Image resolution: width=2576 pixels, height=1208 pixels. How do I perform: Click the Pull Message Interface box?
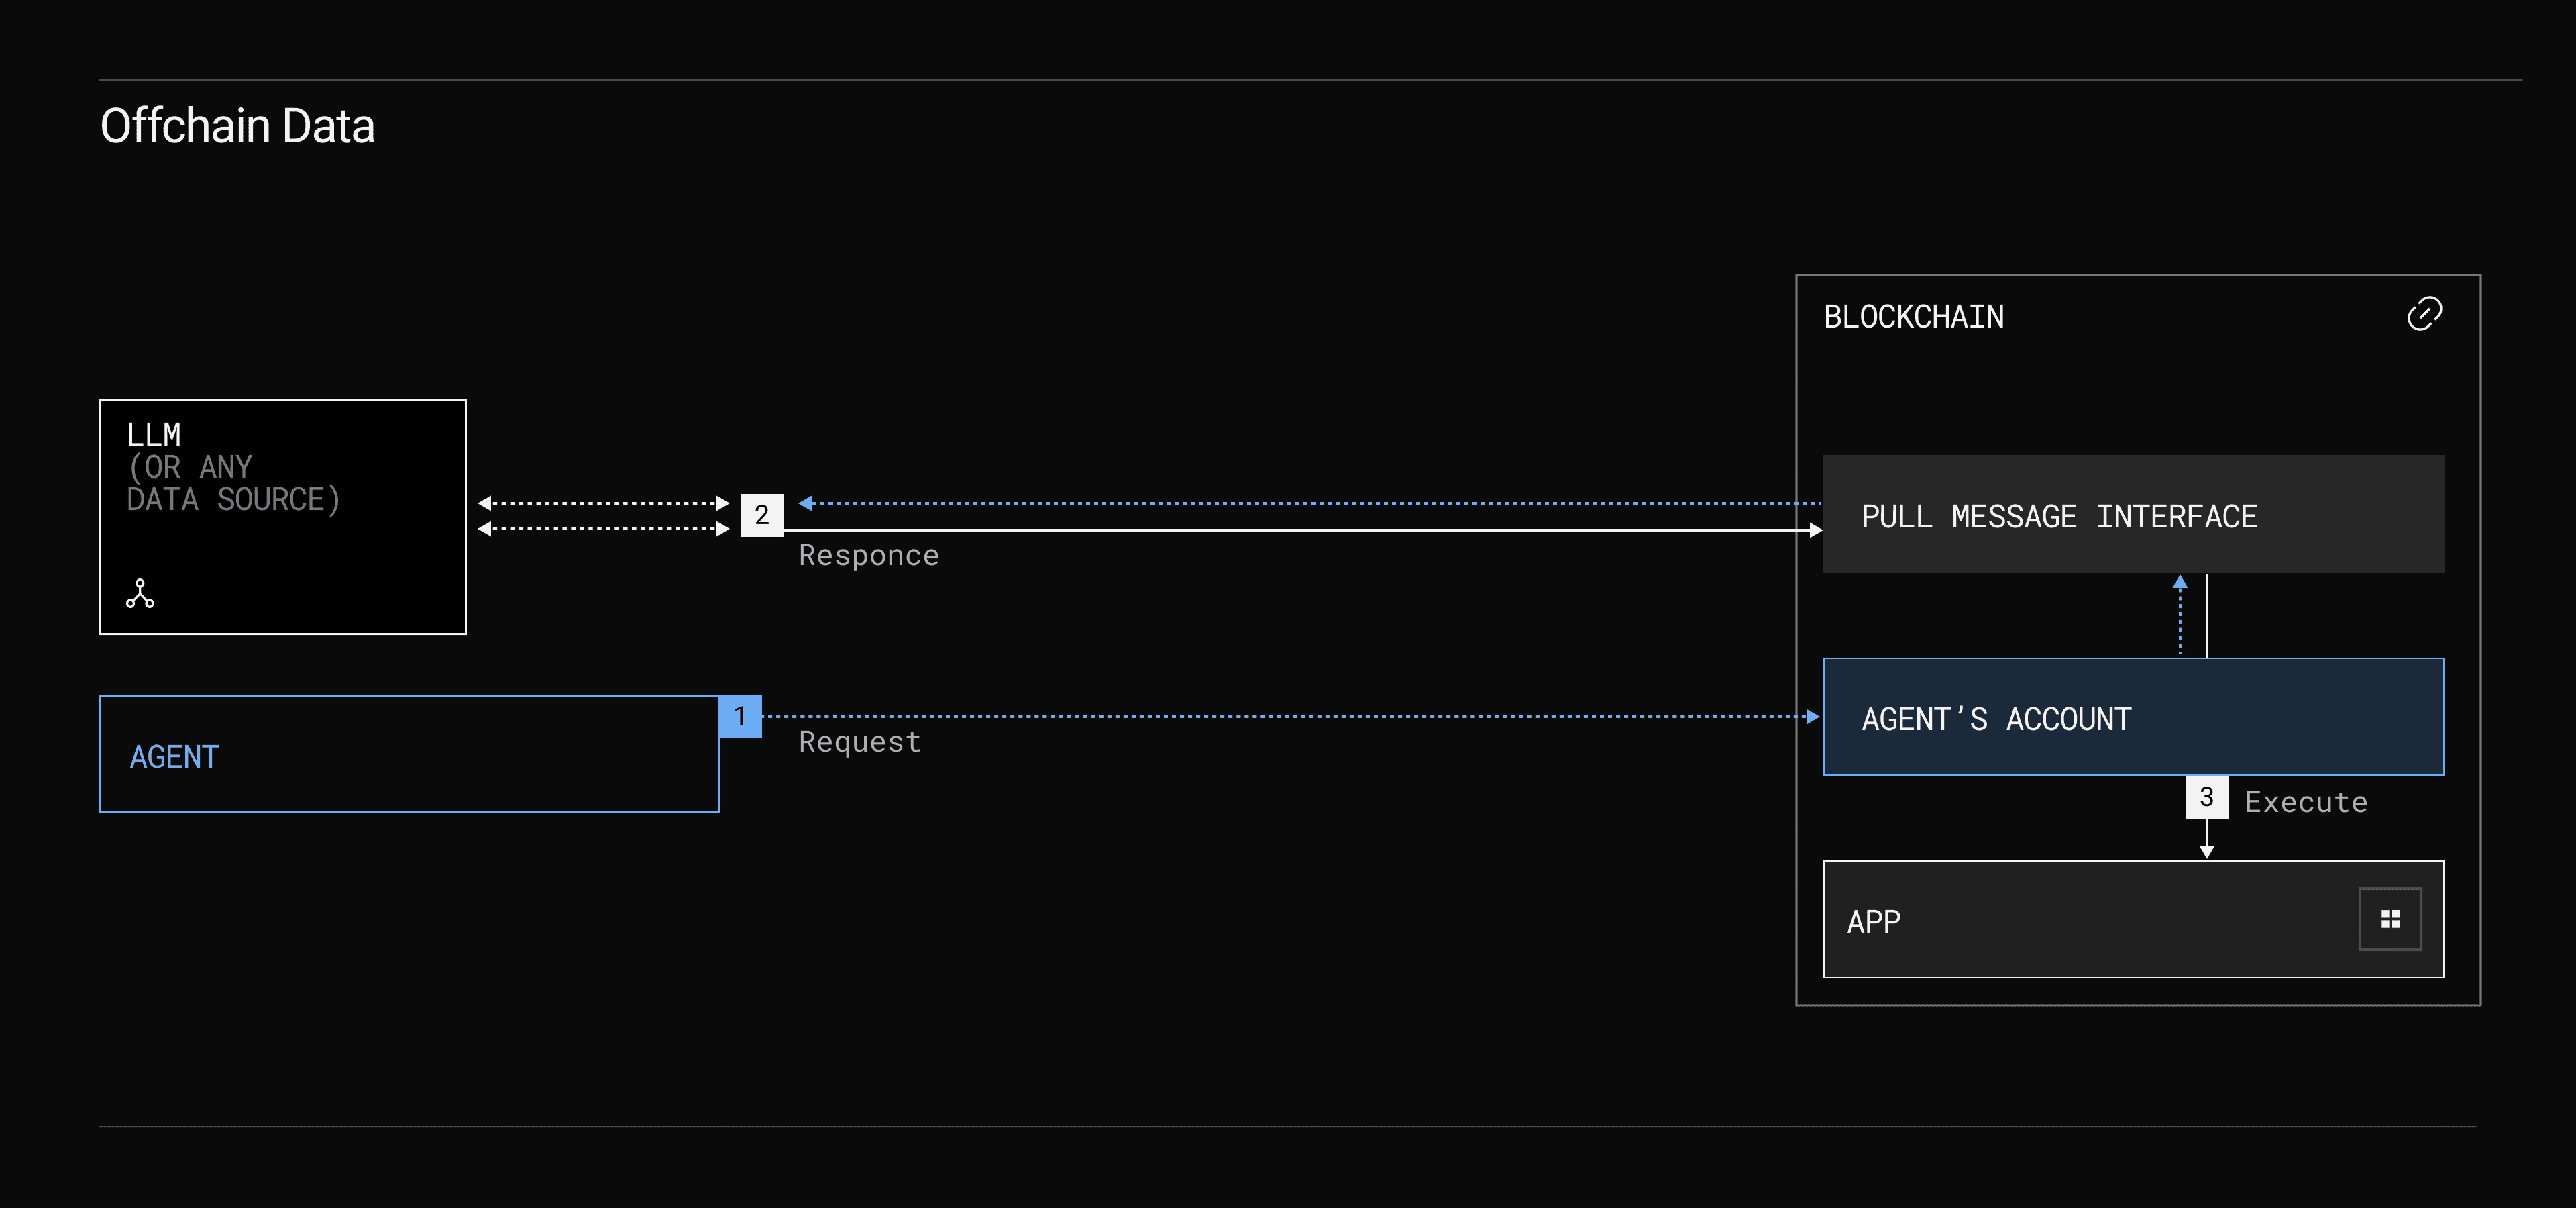pyautogui.click(x=2132, y=515)
